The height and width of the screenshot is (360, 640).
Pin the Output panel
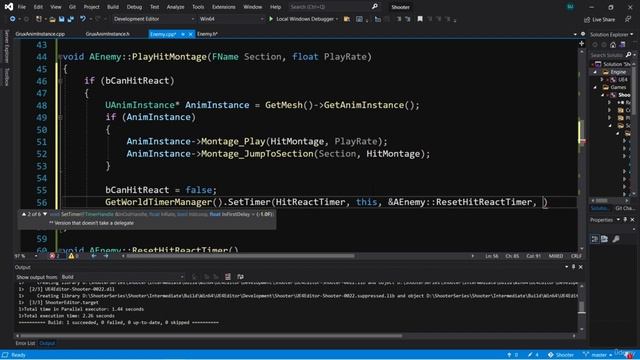pyautogui.click(x=573, y=267)
